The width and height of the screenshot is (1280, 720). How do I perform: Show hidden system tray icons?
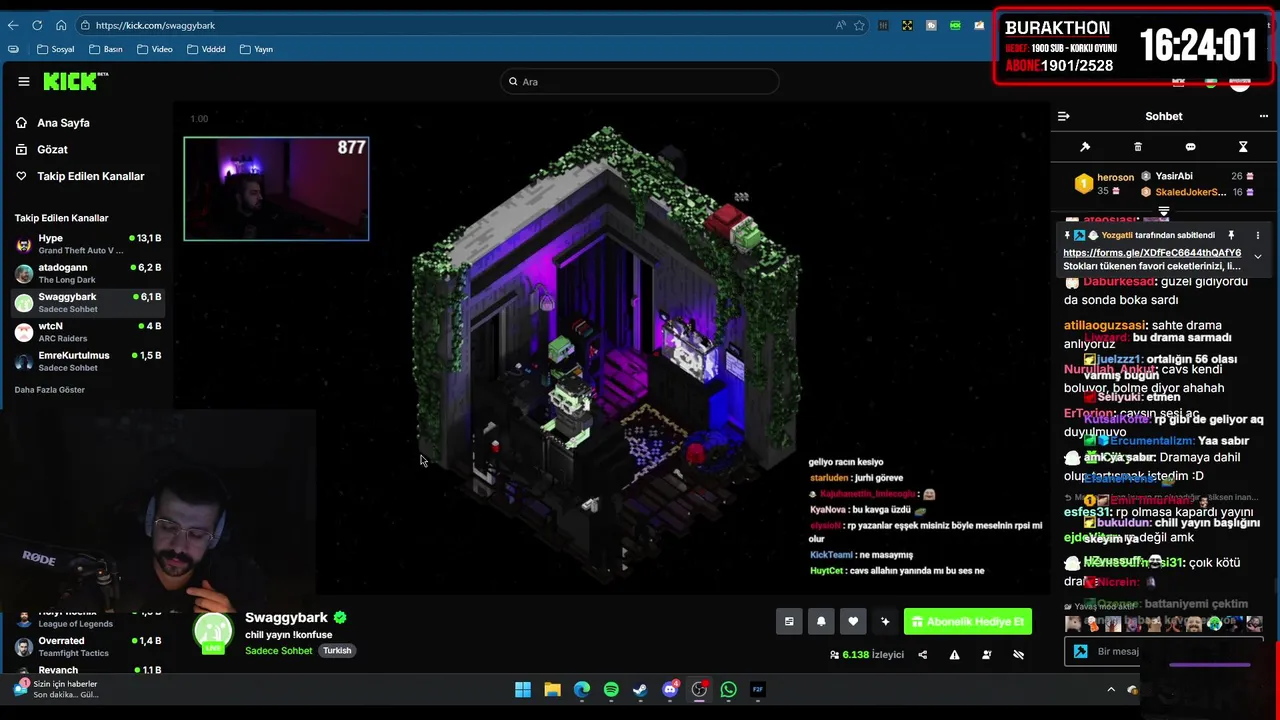point(1110,689)
